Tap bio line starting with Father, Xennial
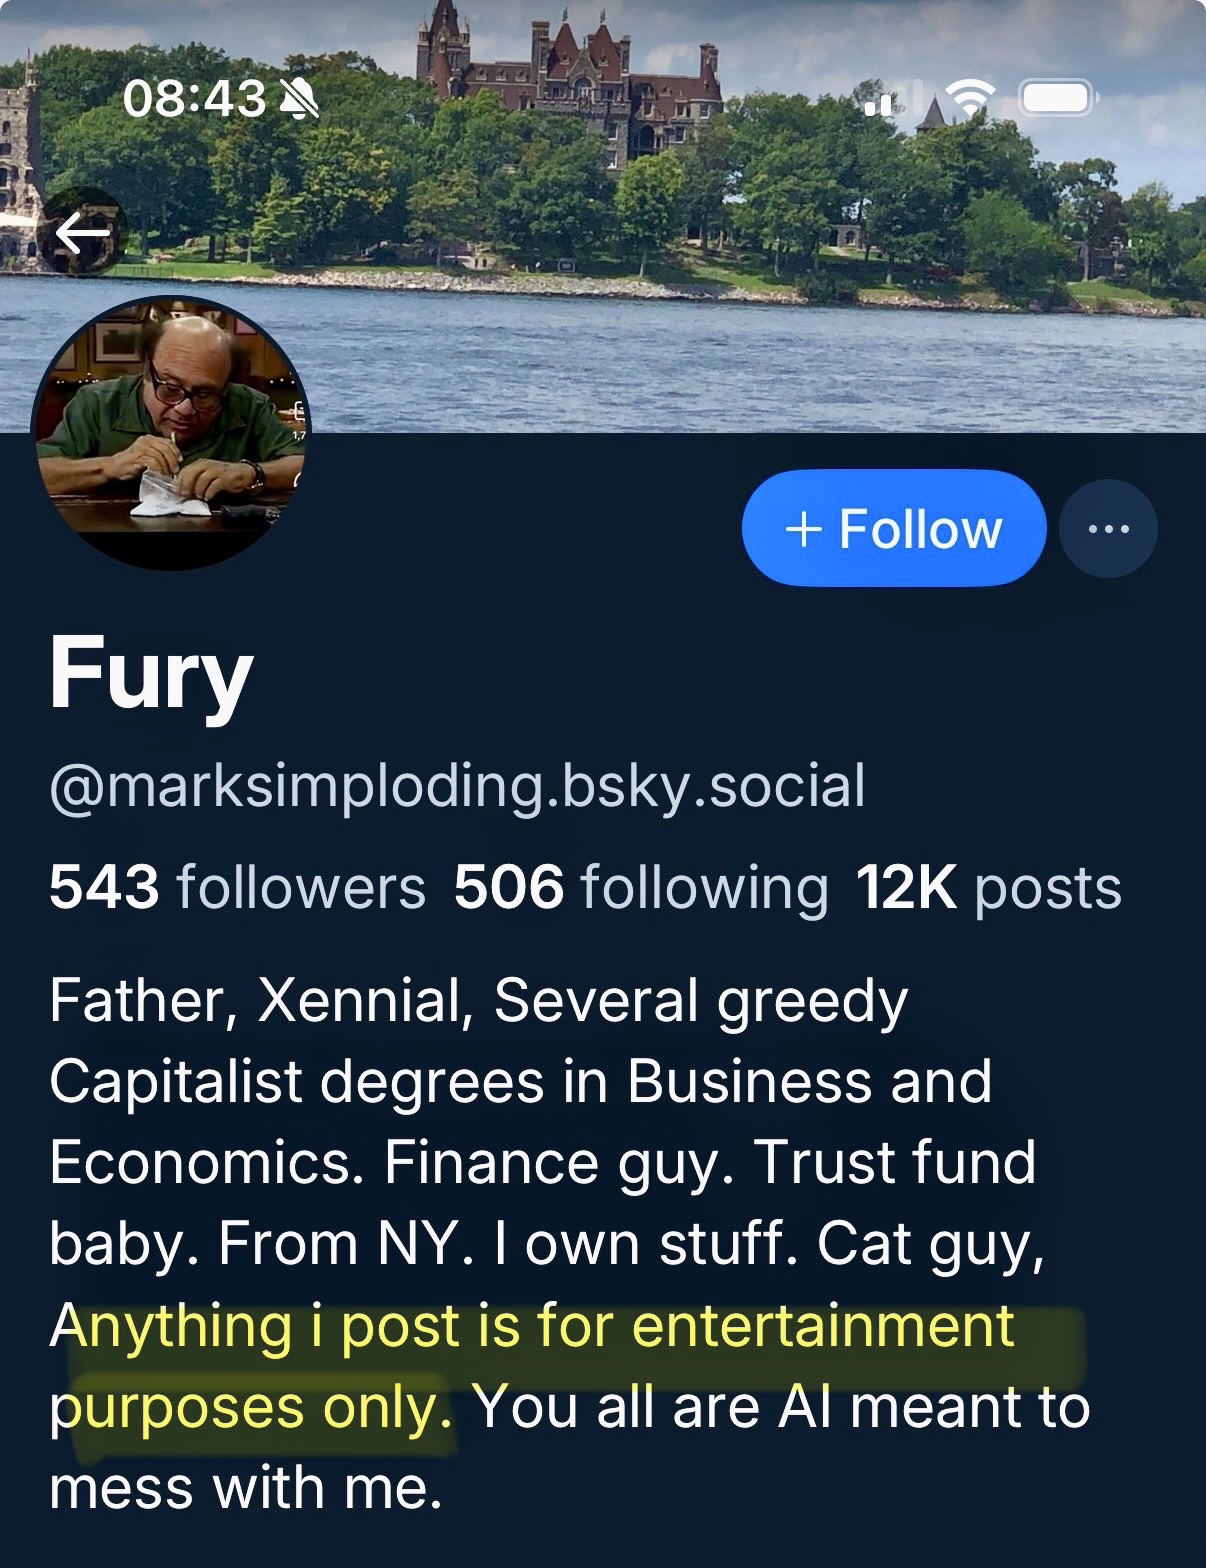The width and height of the screenshot is (1206, 1568). tap(478, 1000)
